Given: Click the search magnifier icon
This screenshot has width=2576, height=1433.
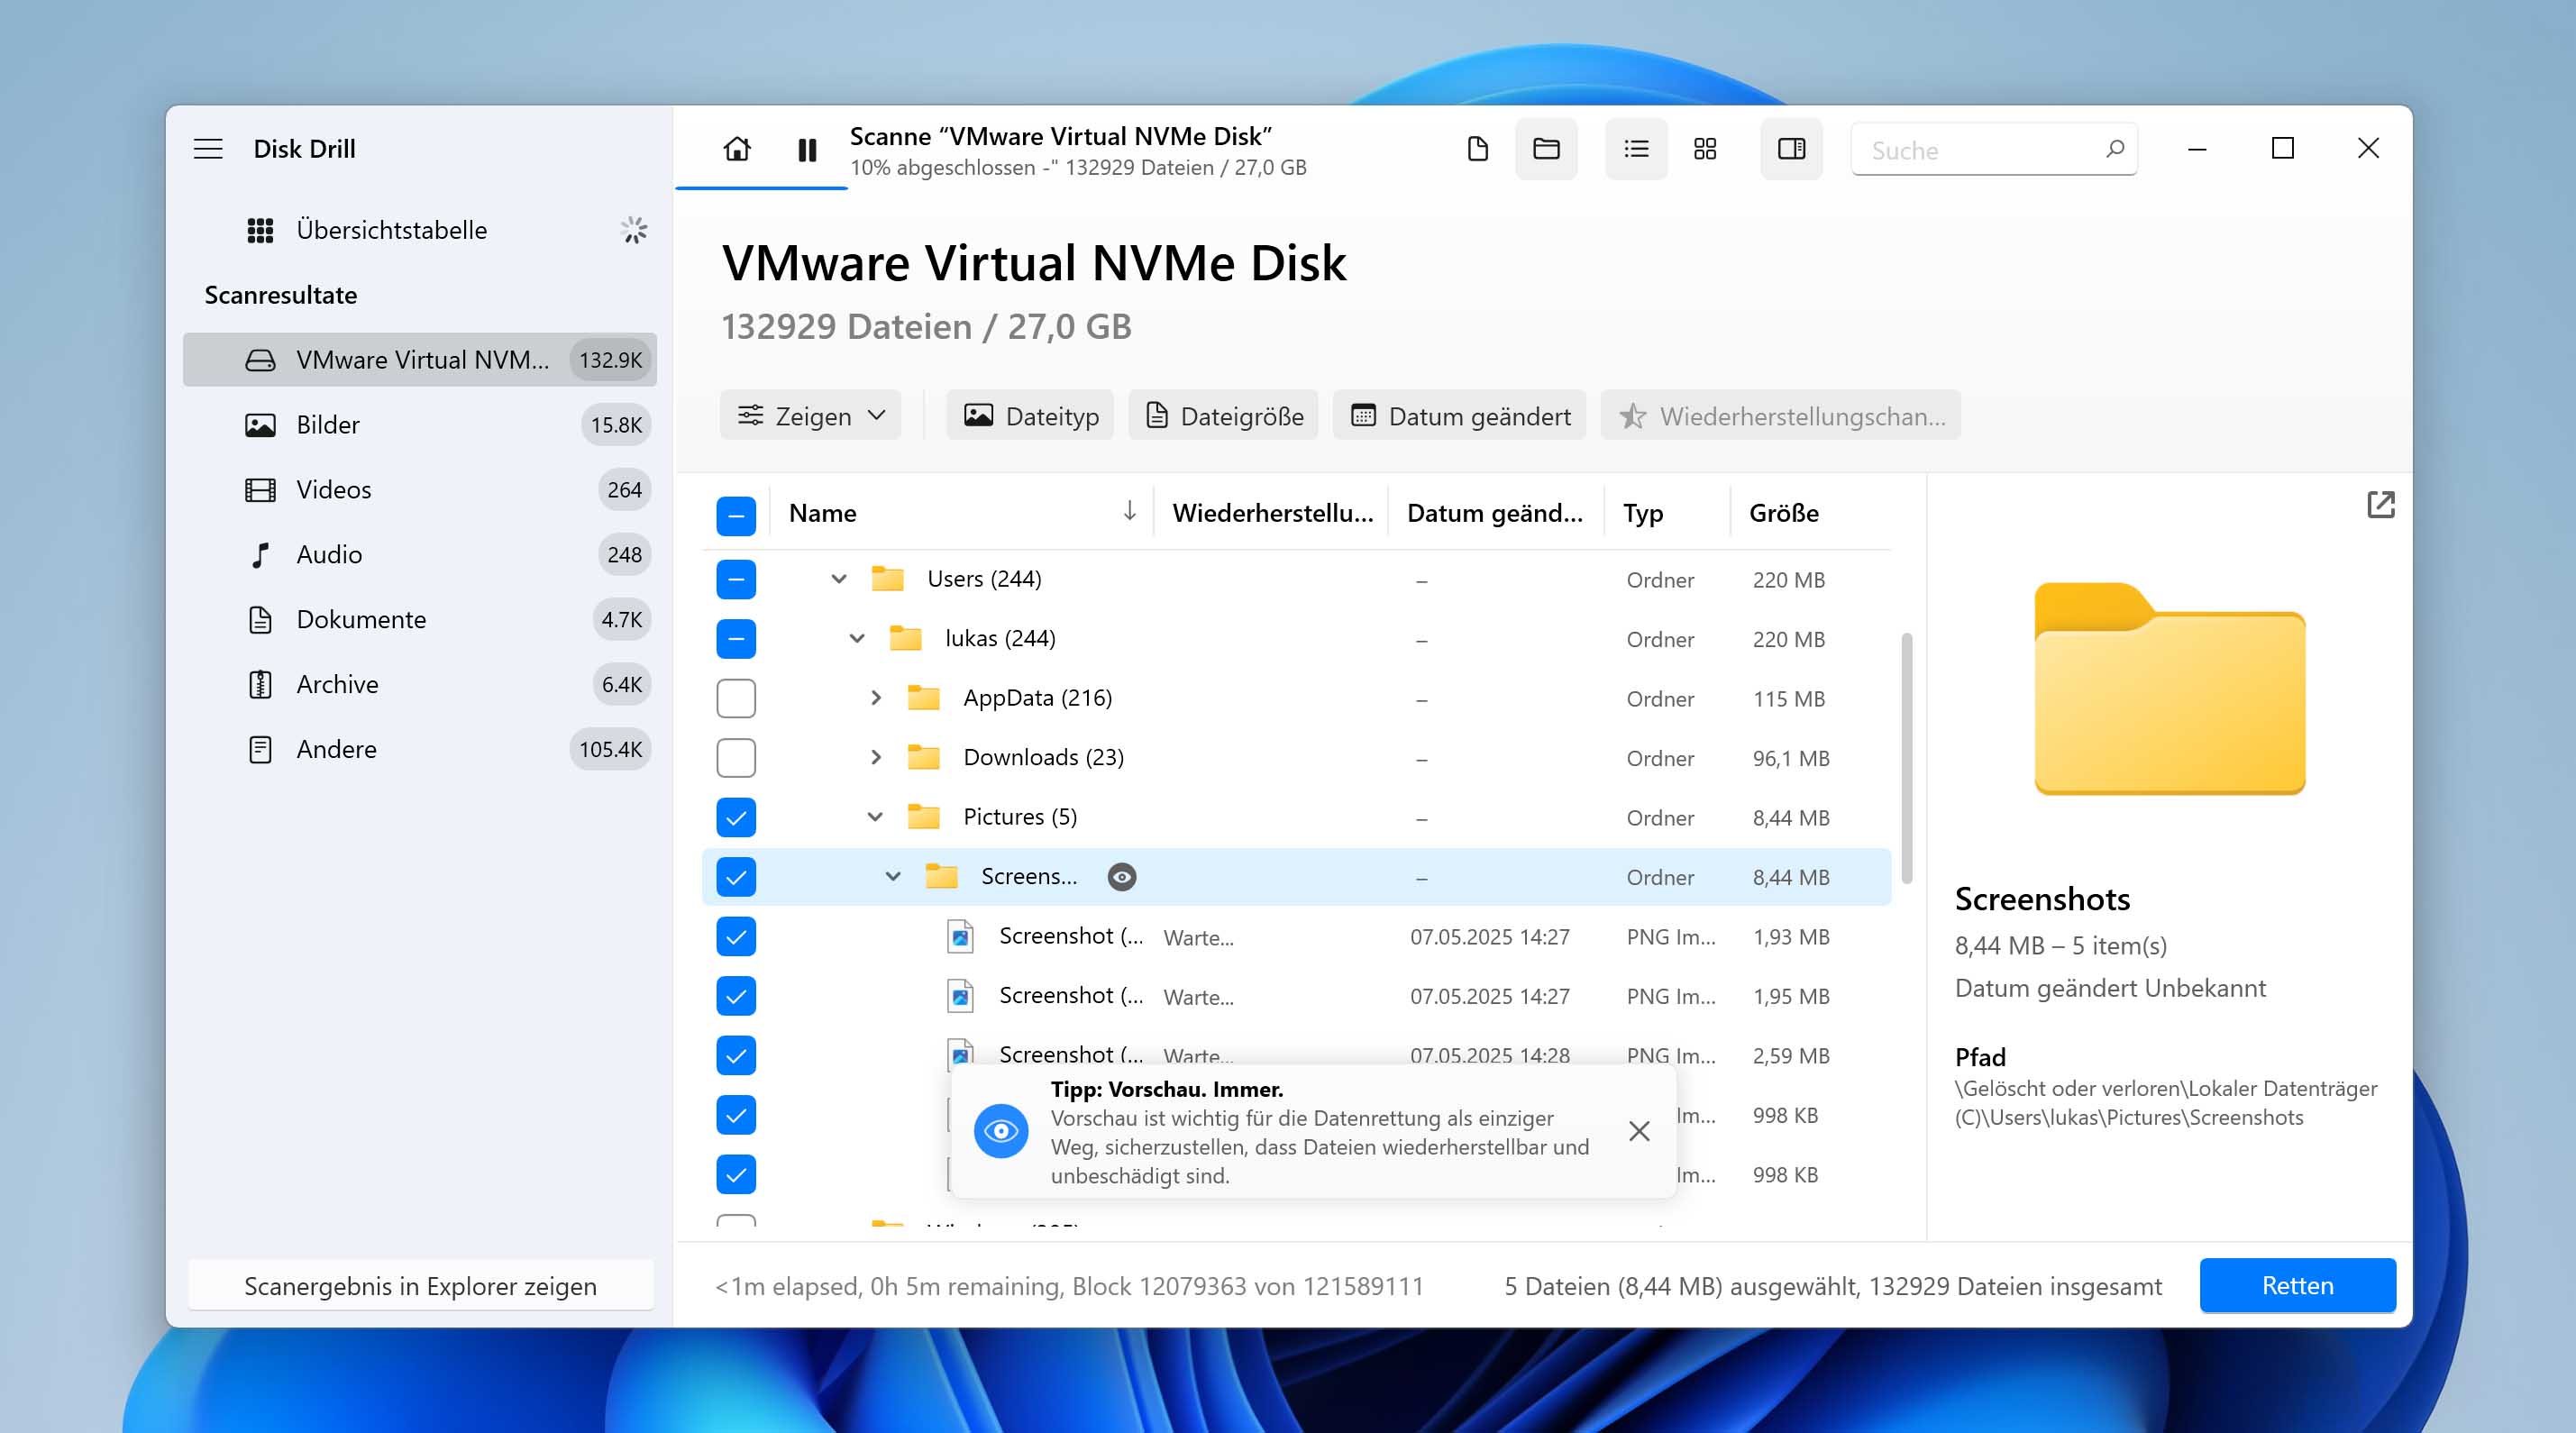Looking at the screenshot, I should point(2114,149).
